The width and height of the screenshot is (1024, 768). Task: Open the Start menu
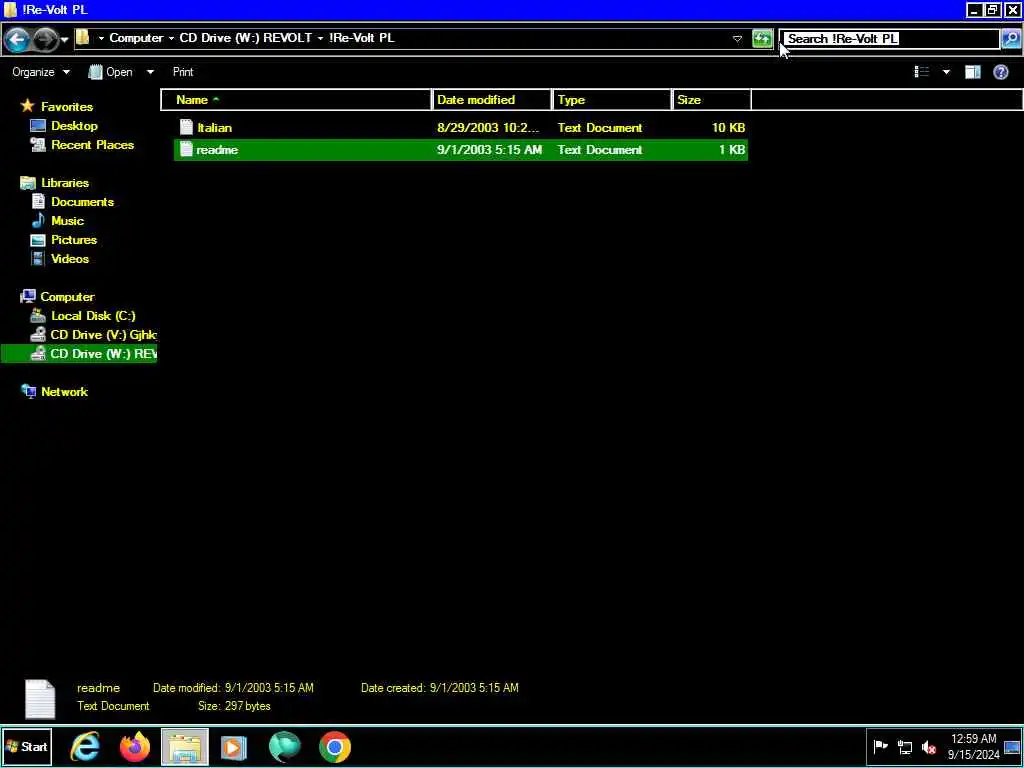[x=27, y=747]
